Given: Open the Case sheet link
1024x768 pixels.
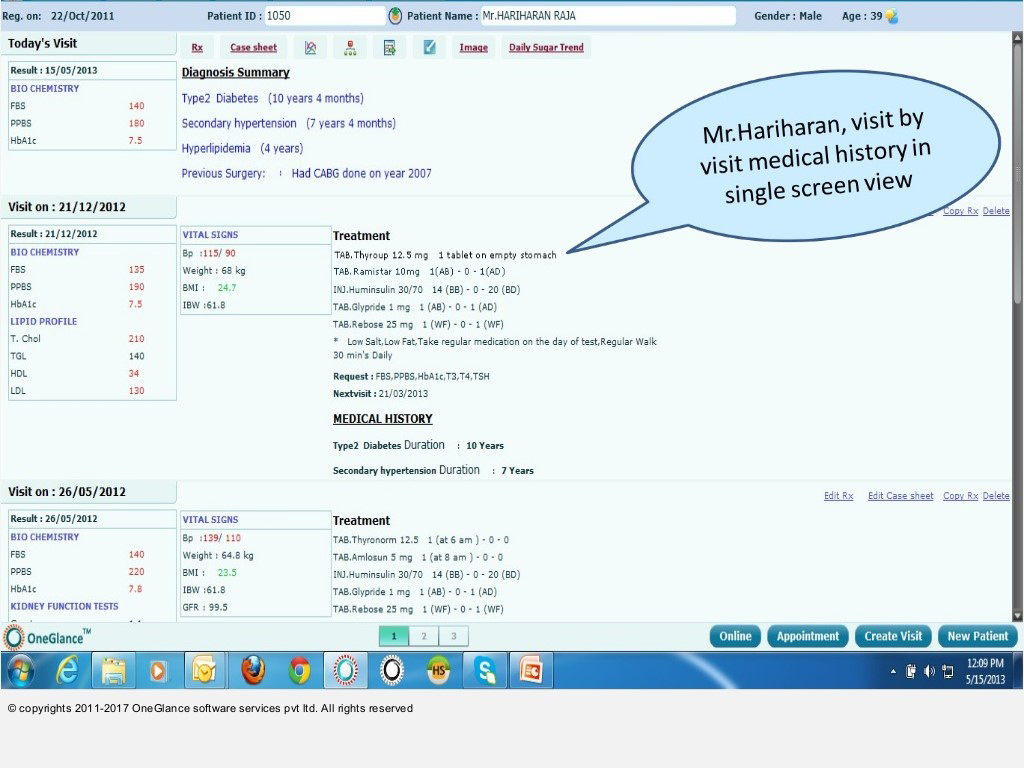Looking at the screenshot, I should 253,48.
